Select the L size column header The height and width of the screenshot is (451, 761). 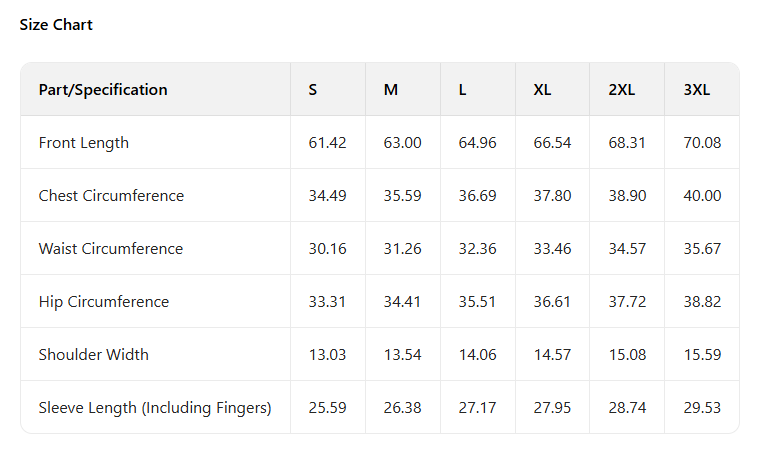tap(462, 90)
